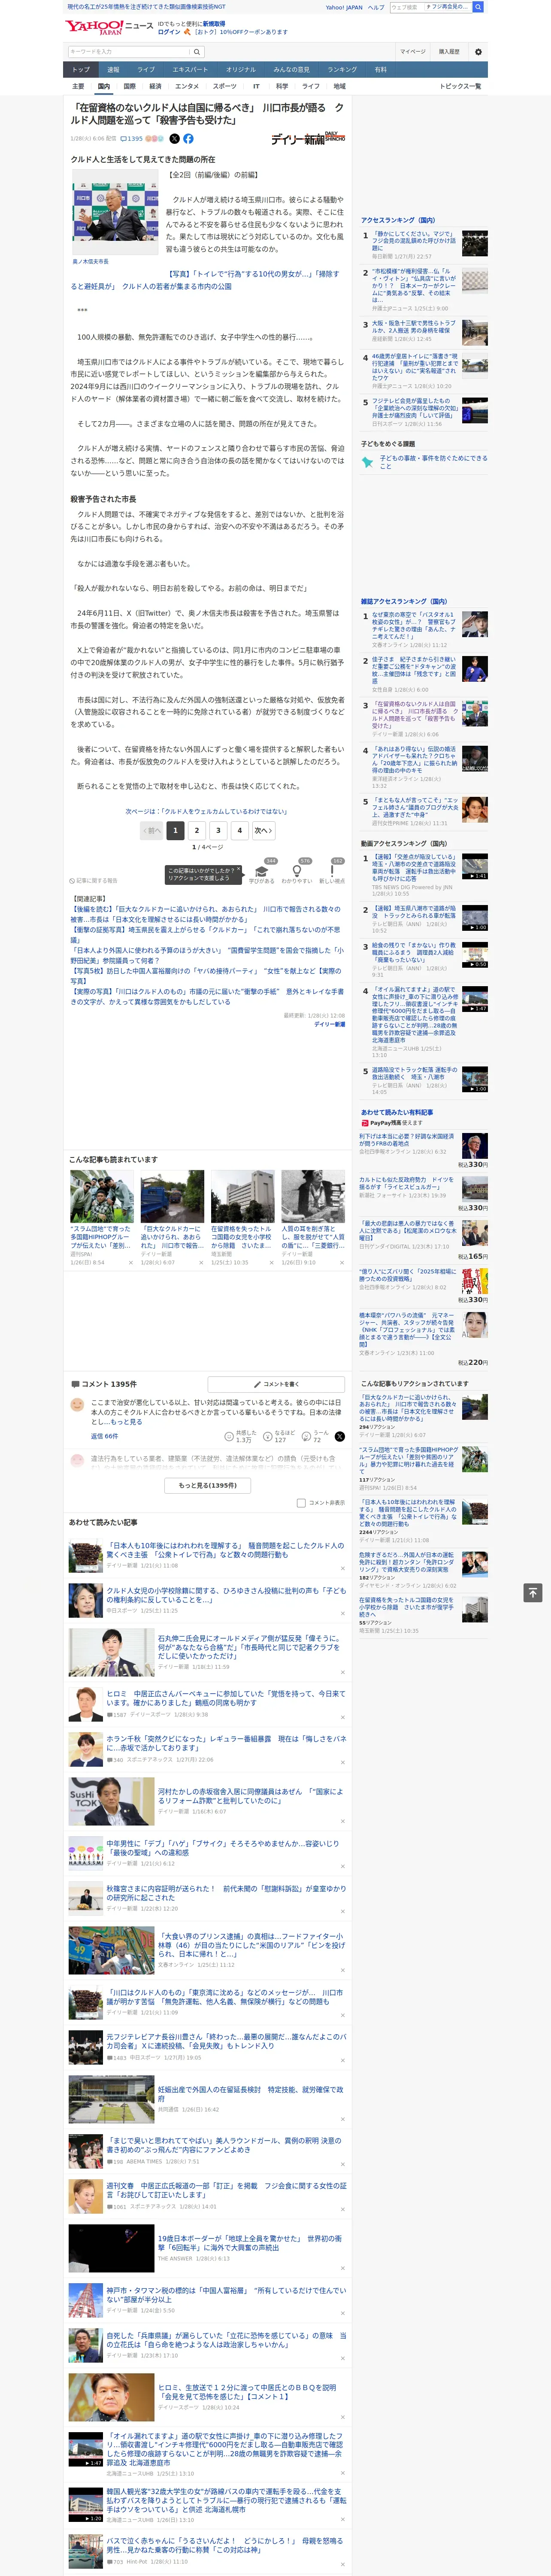
Task: Open the トップ main navigation tab
Action: coord(81,70)
